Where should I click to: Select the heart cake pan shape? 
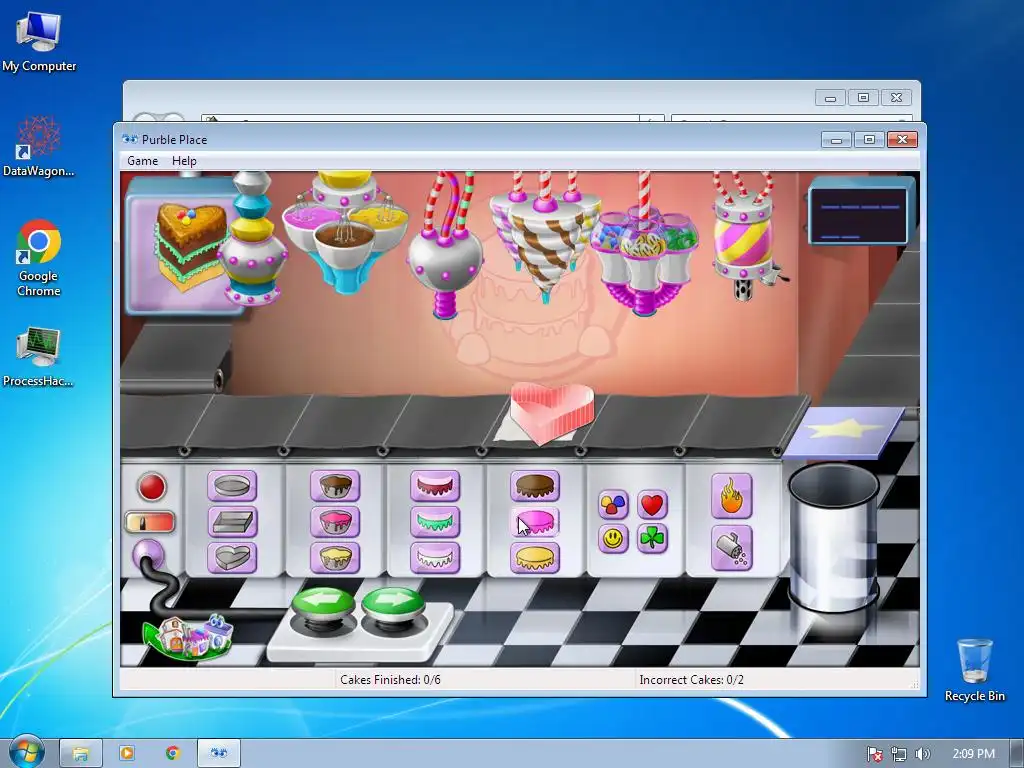pos(232,558)
